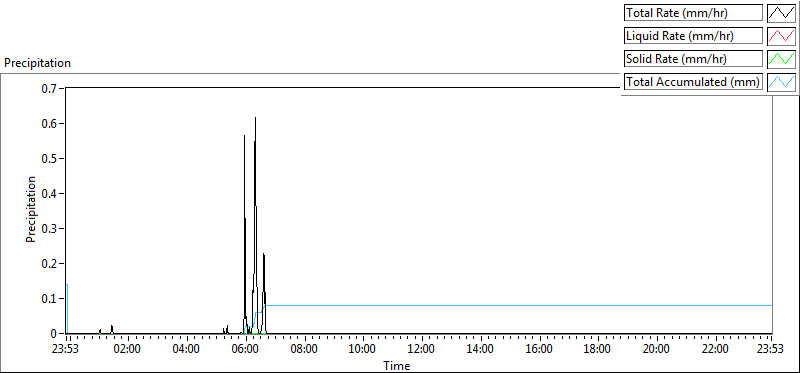Viewport: 800px width, 373px height.
Task: Click the 18:00 time axis marker
Action: click(x=597, y=350)
